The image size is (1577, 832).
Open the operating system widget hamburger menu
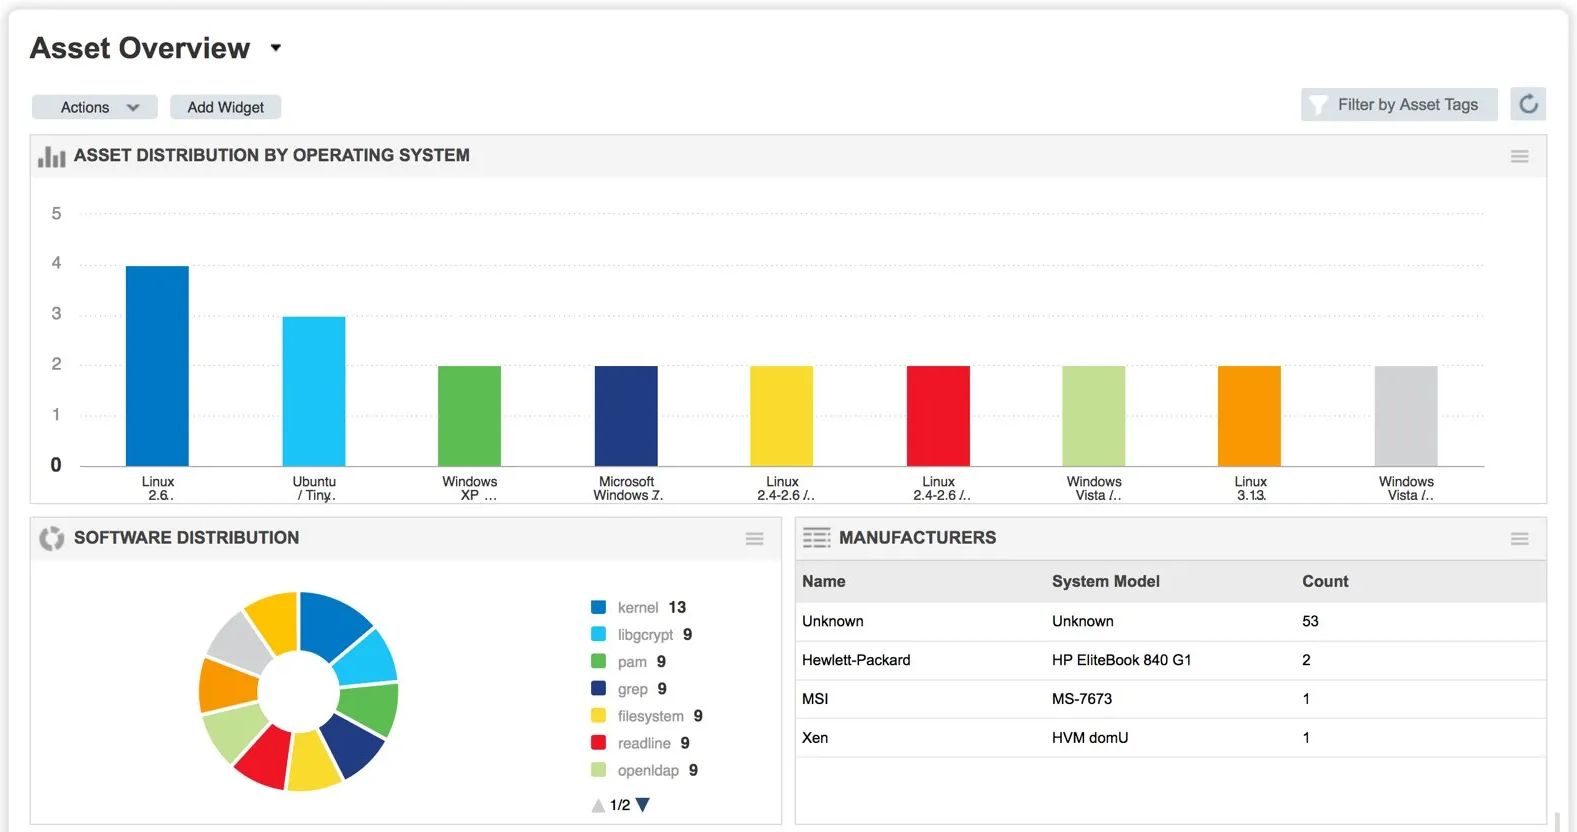click(1519, 156)
